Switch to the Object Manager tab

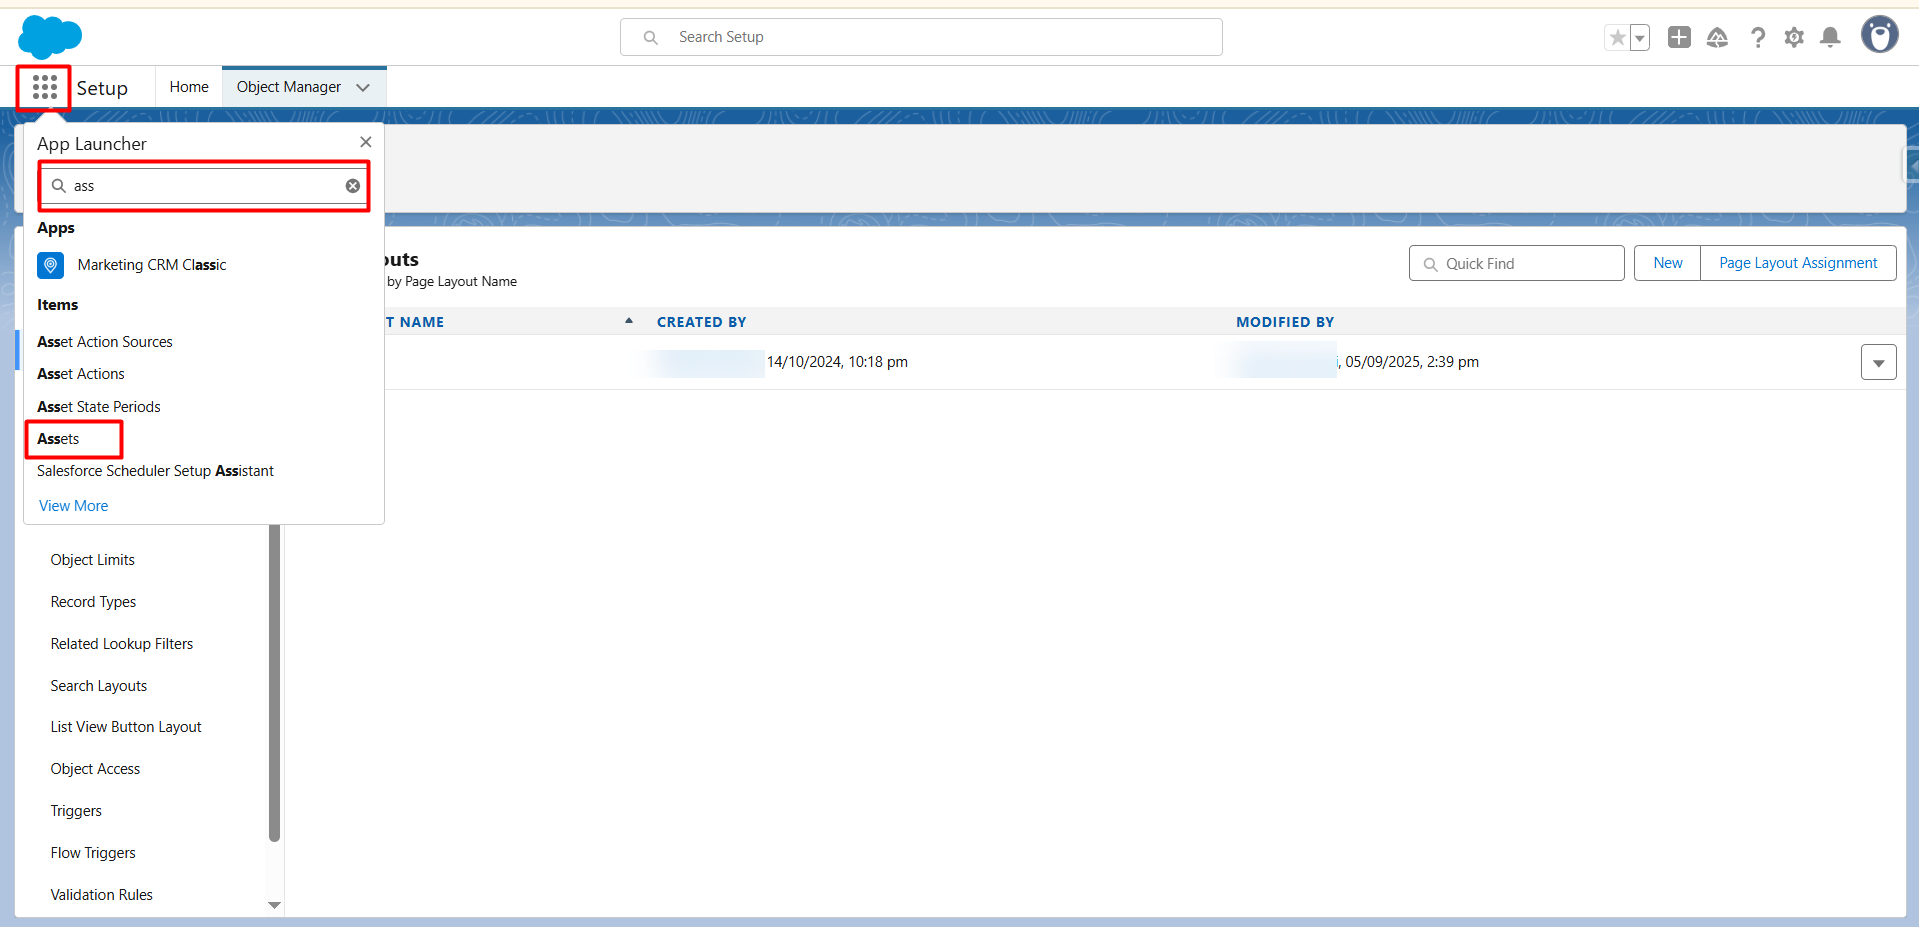coord(289,87)
